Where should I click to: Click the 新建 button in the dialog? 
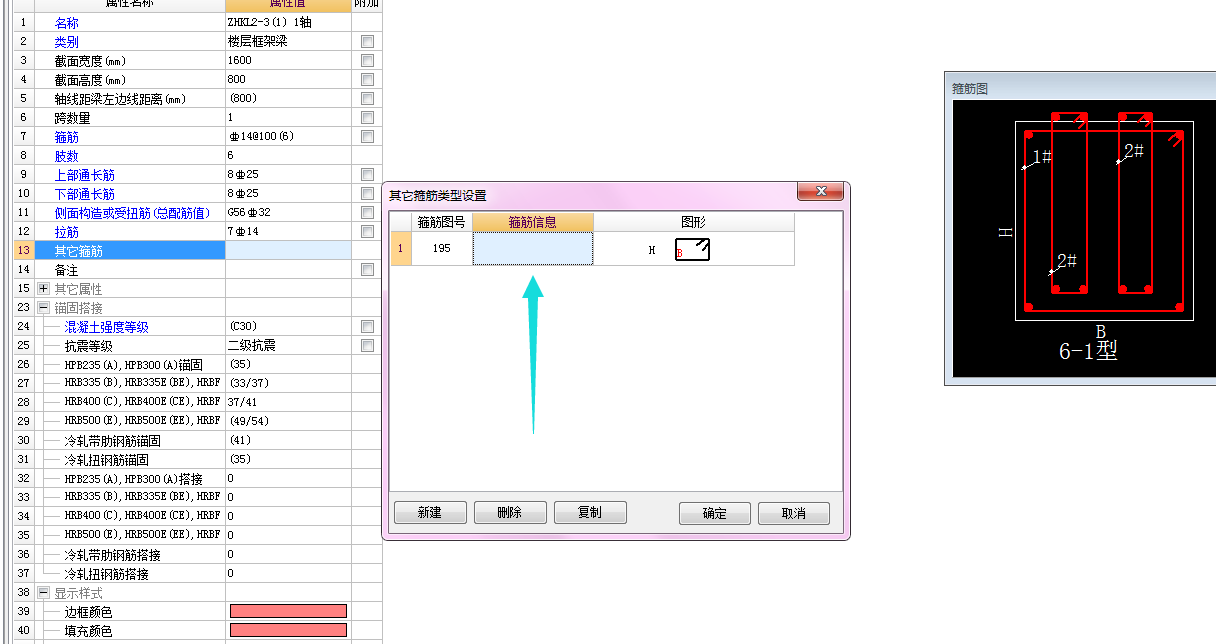430,513
